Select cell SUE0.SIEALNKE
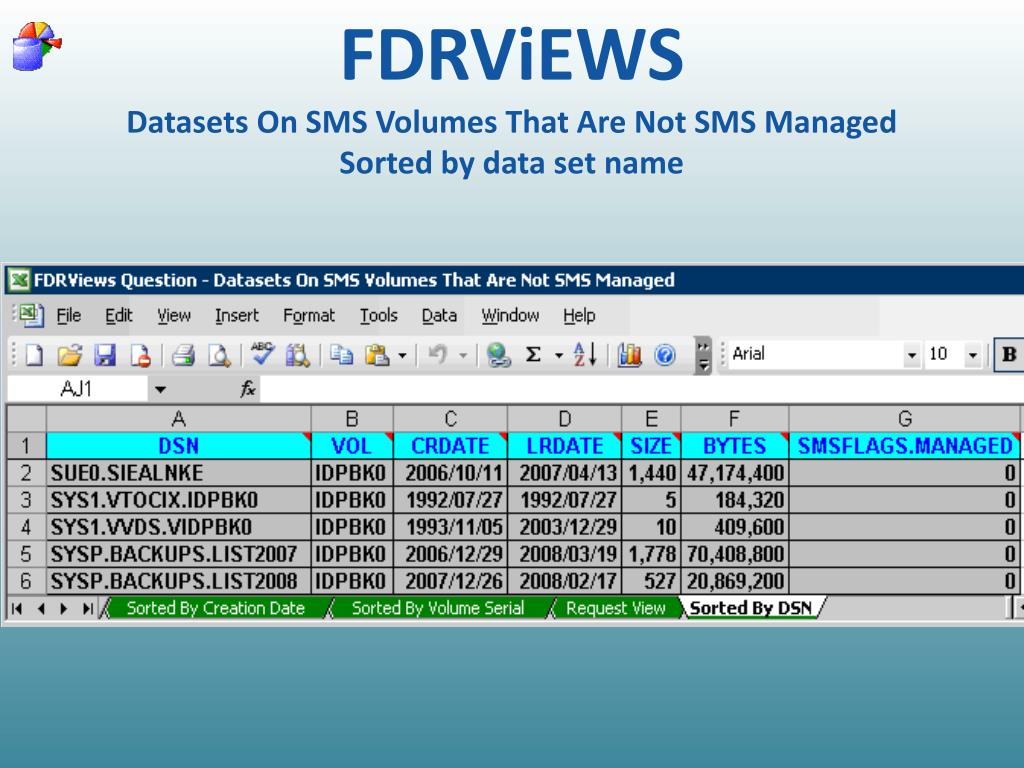 (178, 473)
